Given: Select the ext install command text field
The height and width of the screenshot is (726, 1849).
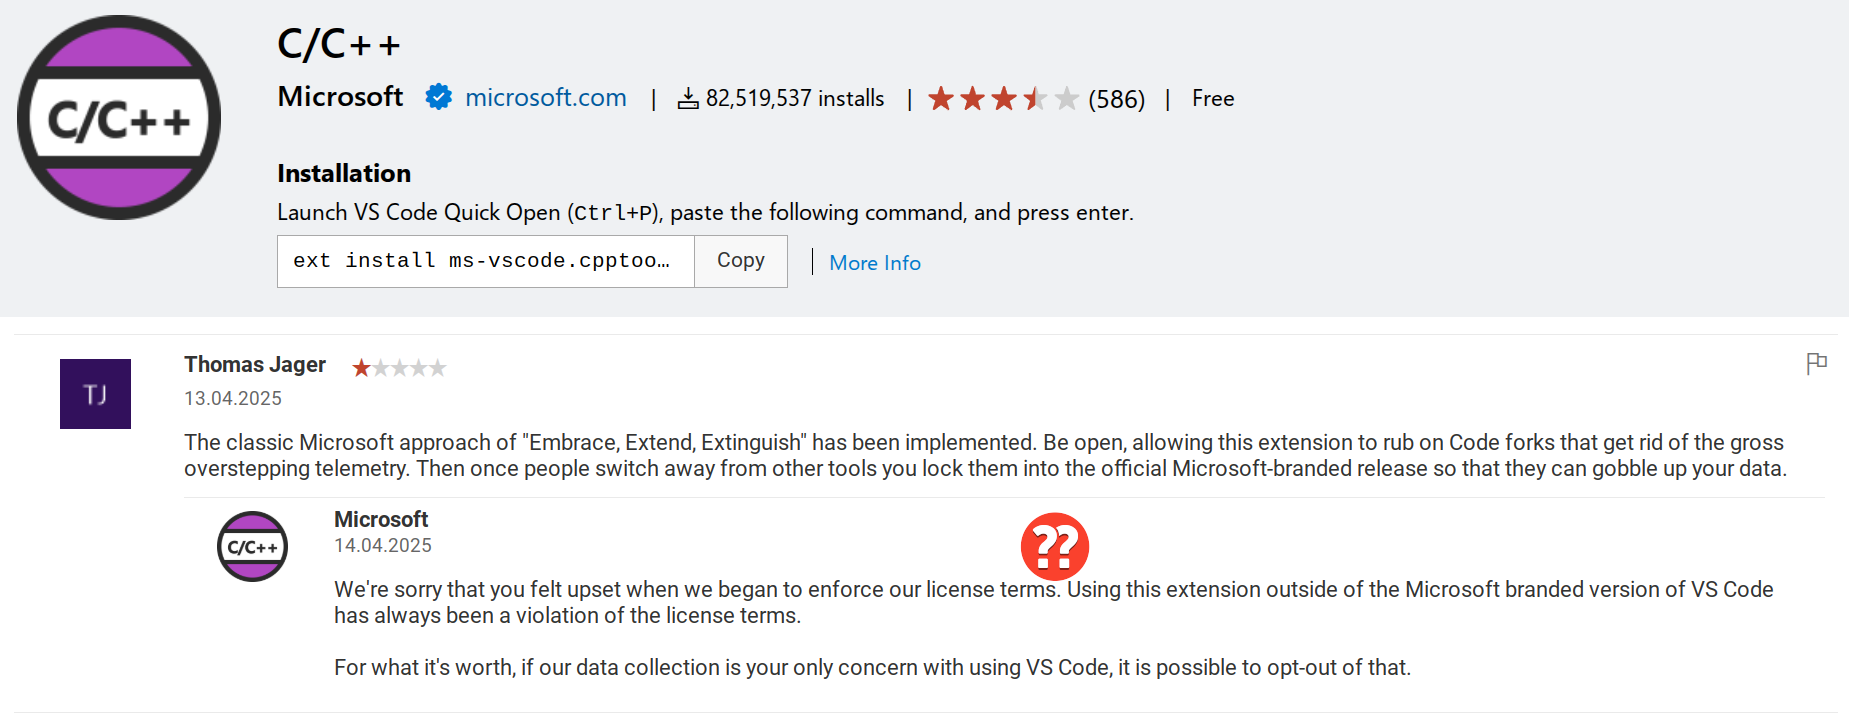Looking at the screenshot, I should tap(486, 261).
